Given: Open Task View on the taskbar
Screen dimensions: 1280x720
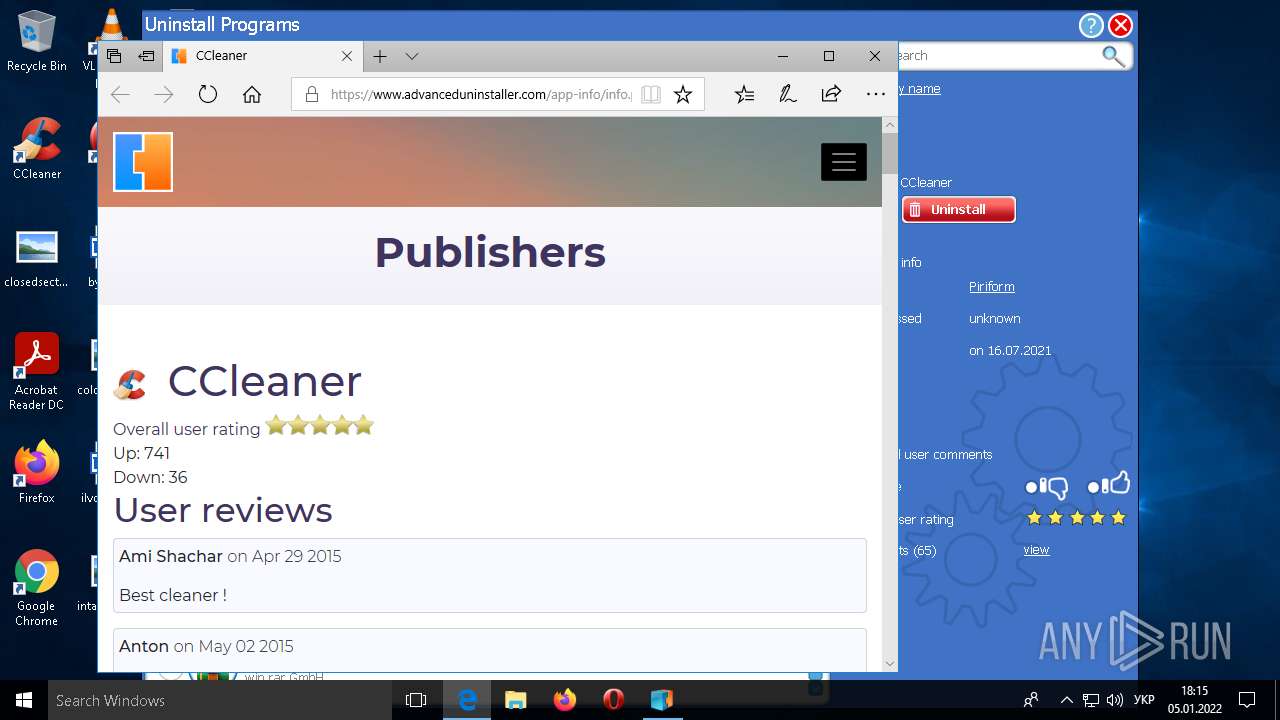Looking at the screenshot, I should click(416, 700).
